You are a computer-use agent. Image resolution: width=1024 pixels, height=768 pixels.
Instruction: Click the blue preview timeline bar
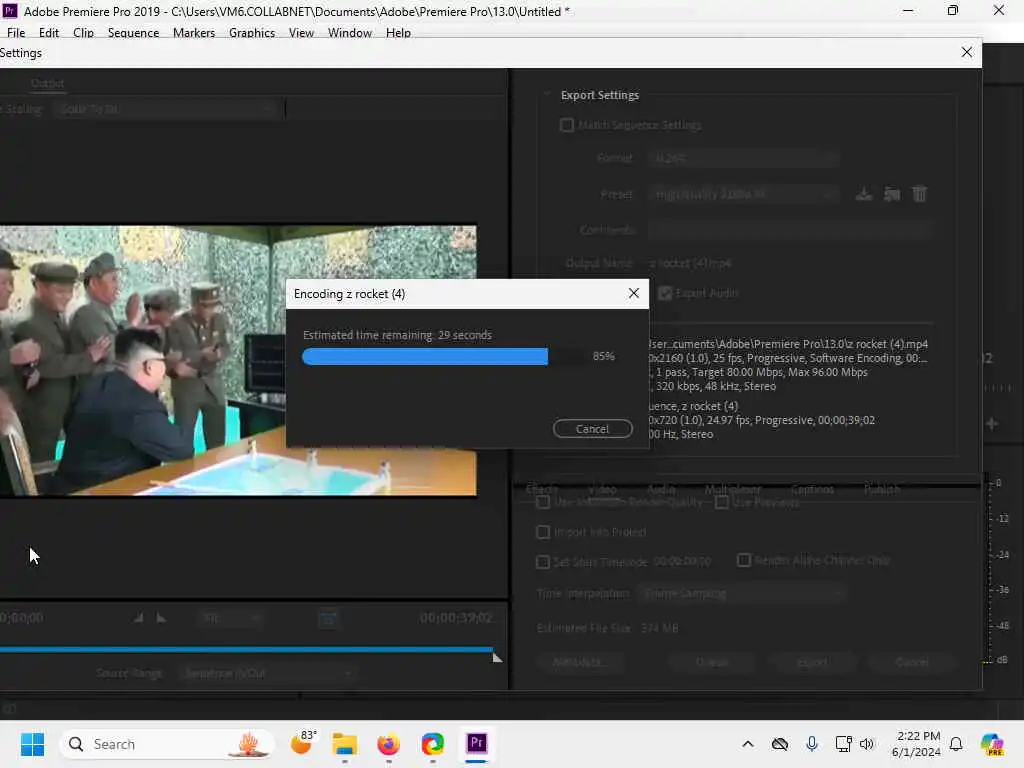tap(246, 649)
